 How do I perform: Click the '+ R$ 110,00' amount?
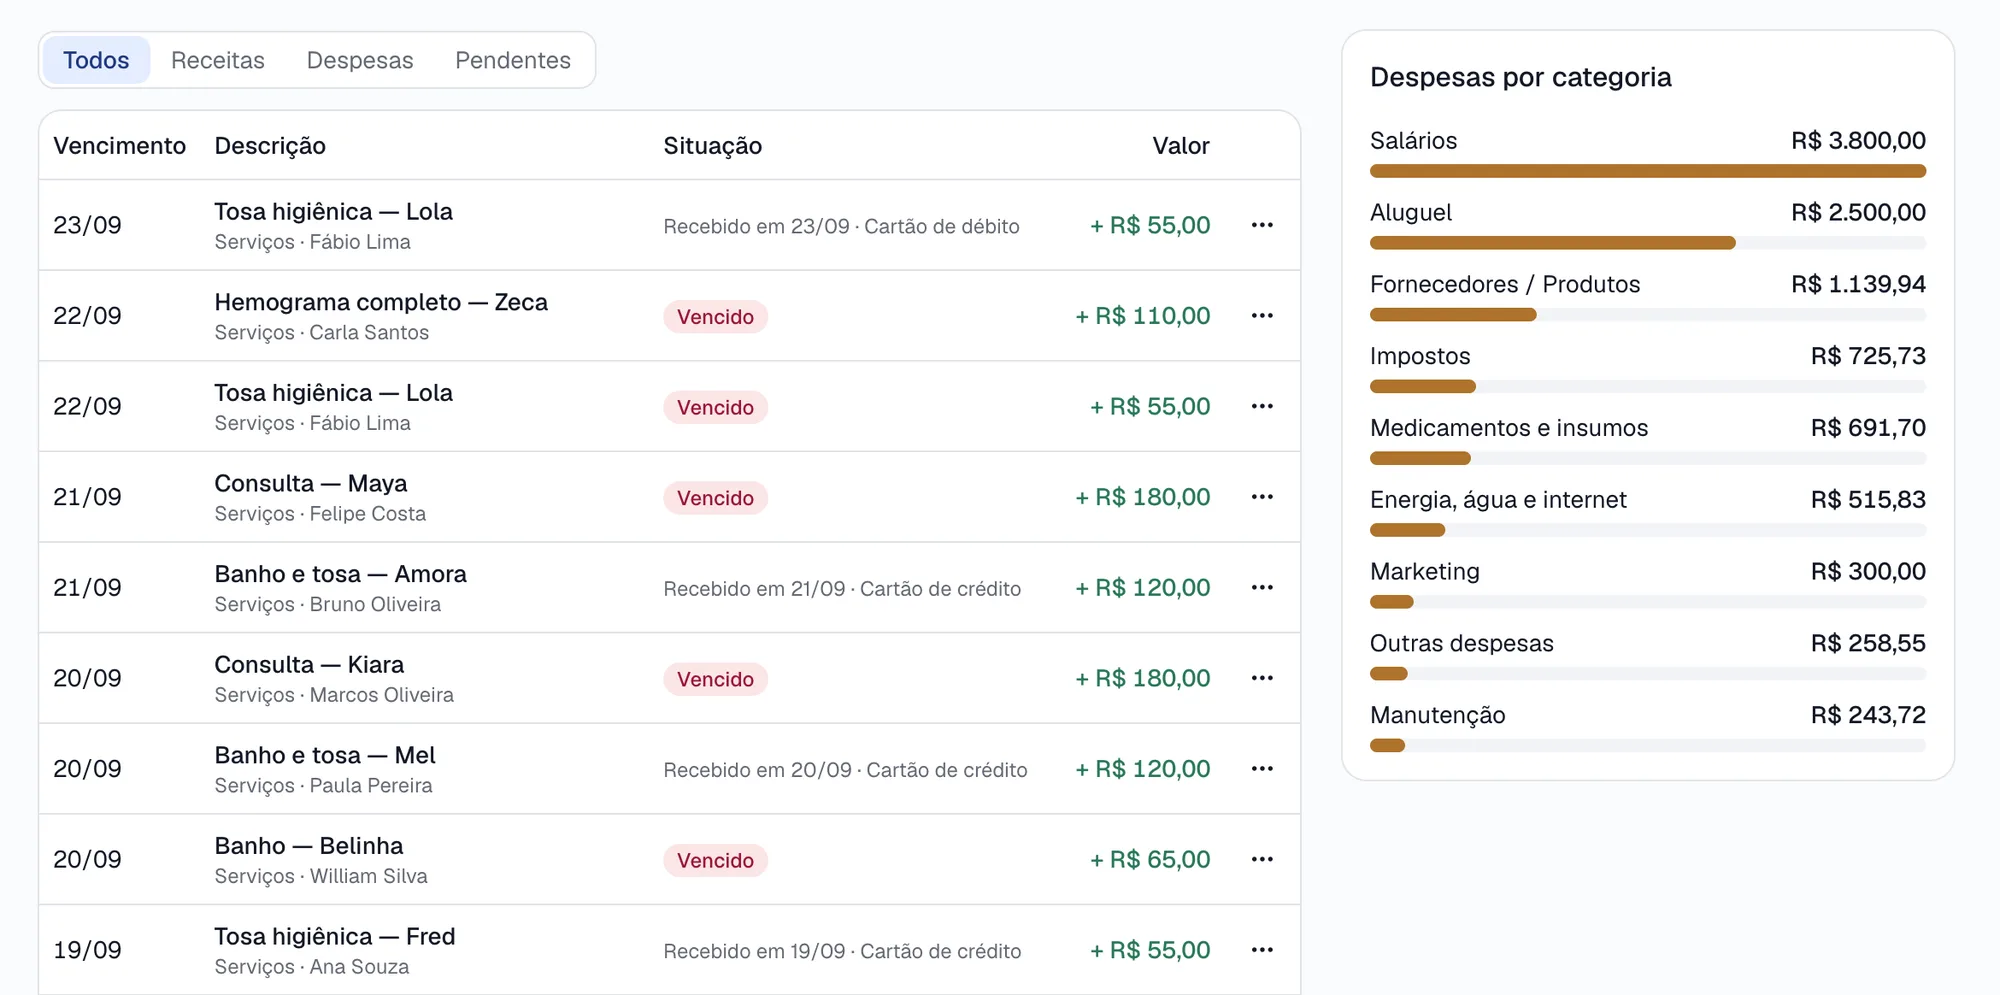point(1143,316)
